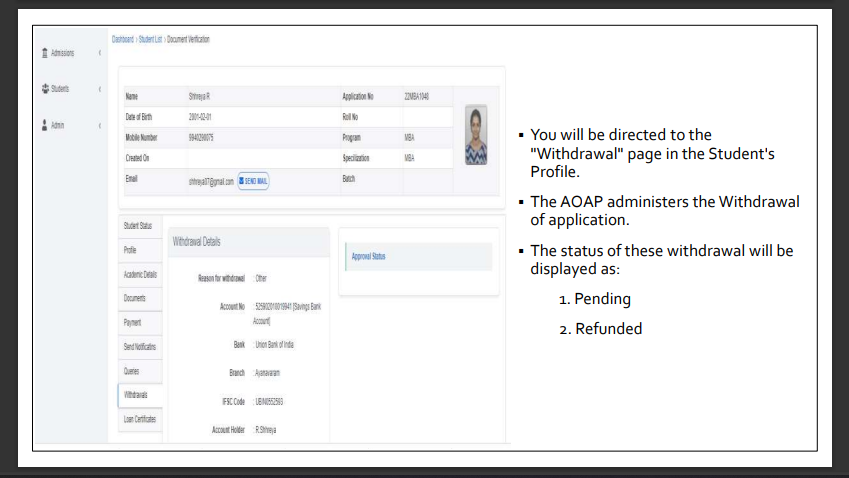
Task: Click the Admin user icon in sidebar
Action: coord(43,125)
